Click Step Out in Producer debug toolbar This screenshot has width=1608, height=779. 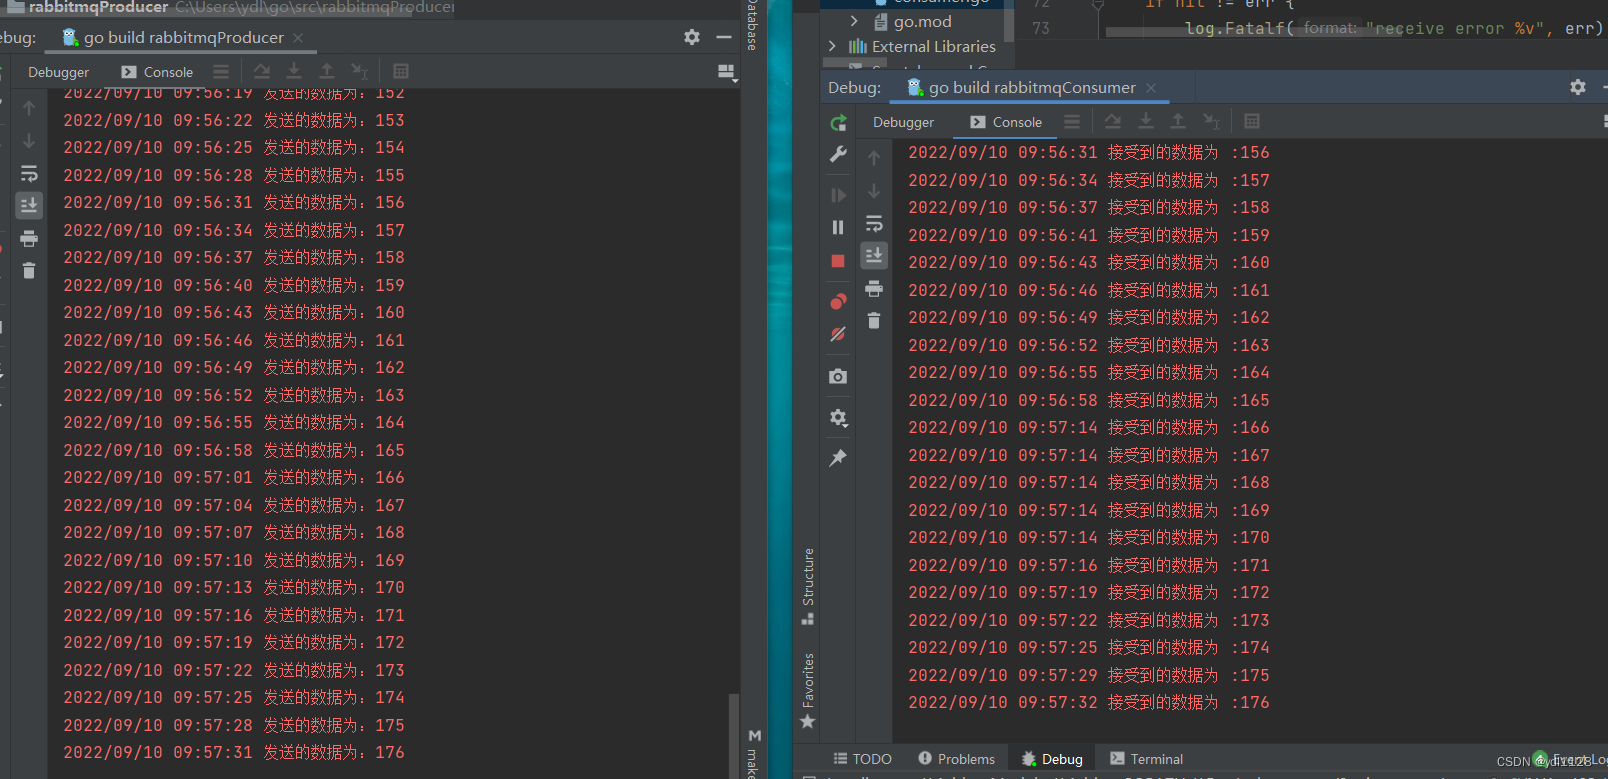pyautogui.click(x=327, y=71)
